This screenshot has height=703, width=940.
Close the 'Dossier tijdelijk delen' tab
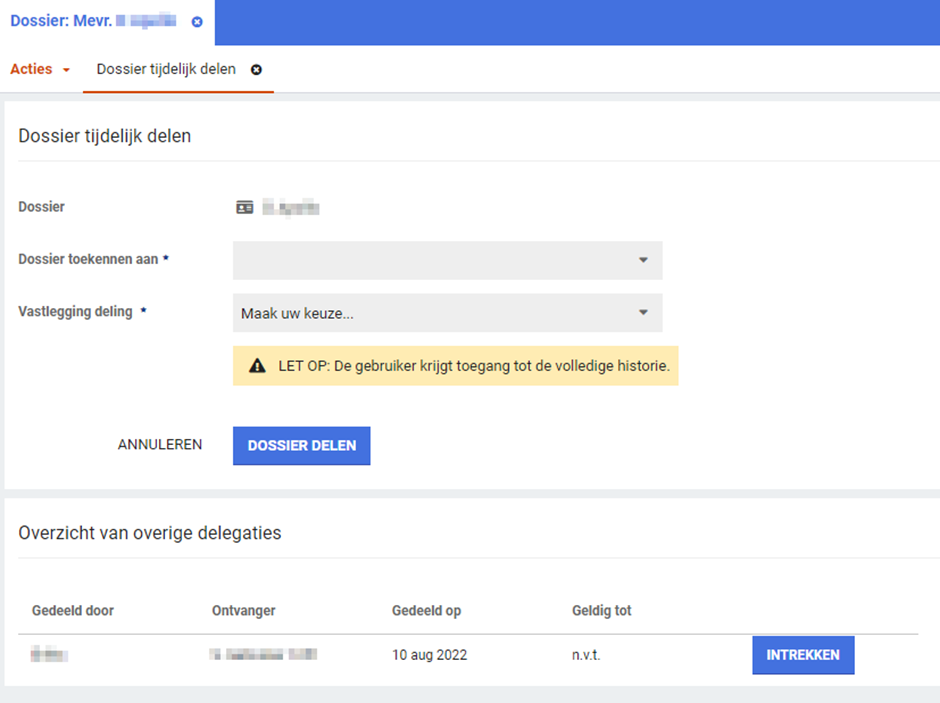pyautogui.click(x=257, y=70)
